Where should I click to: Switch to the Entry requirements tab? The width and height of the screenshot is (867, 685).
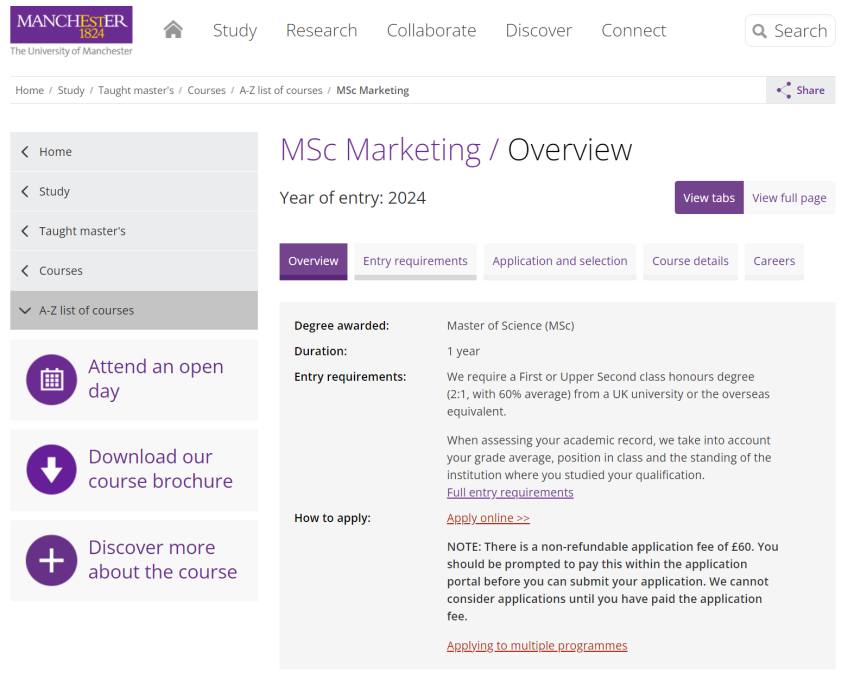(x=415, y=262)
